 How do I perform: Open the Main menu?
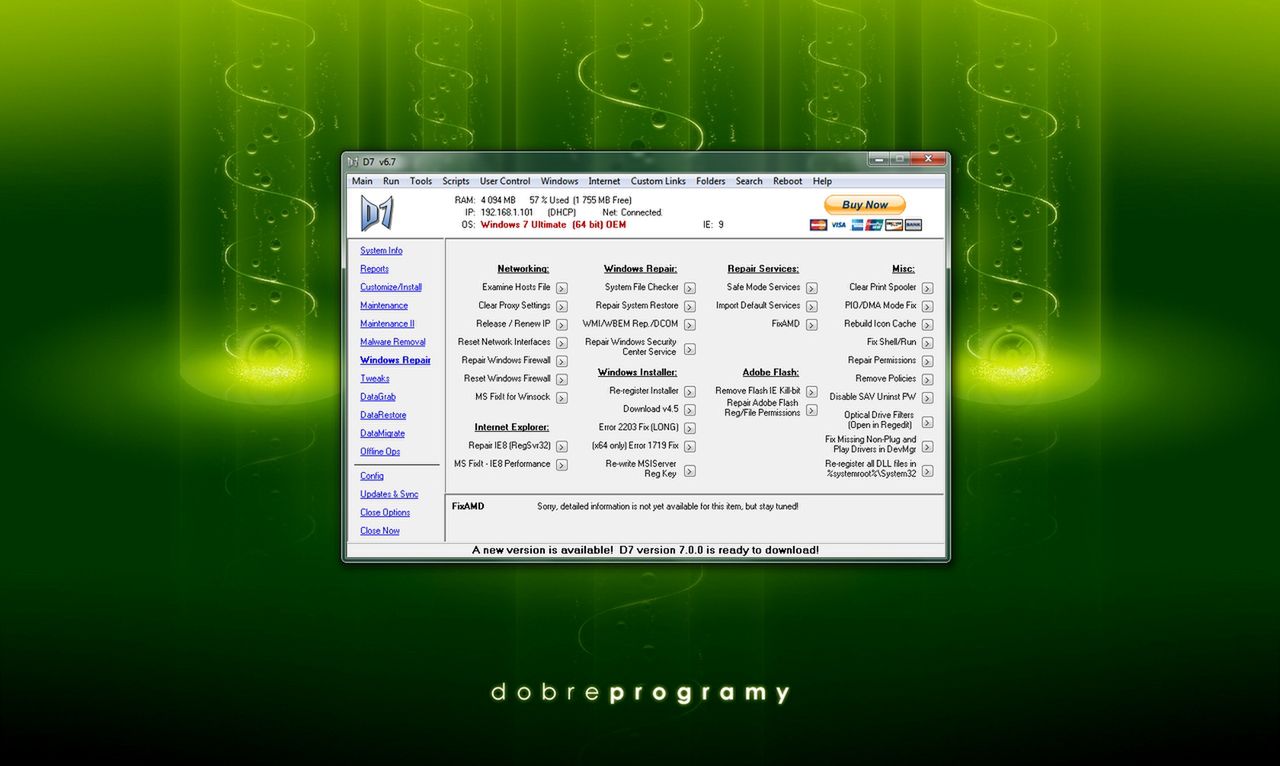coord(362,181)
